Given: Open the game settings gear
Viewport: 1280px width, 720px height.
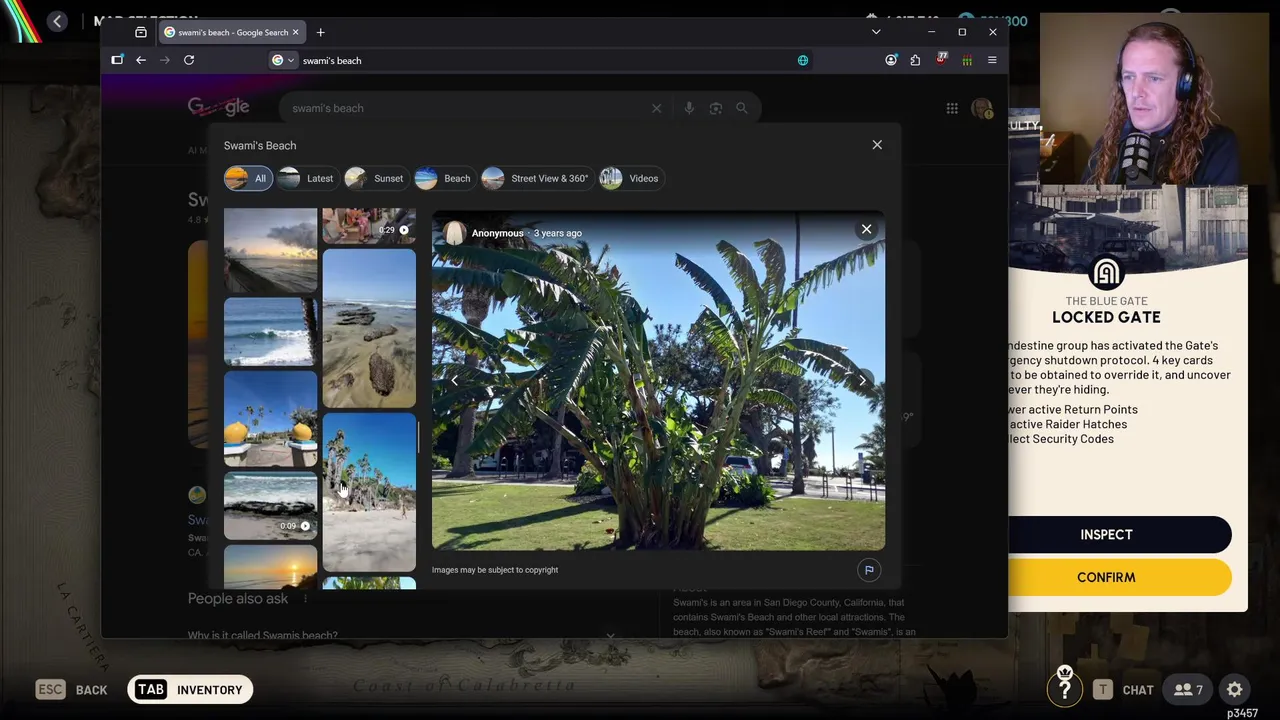Looking at the screenshot, I should (x=1235, y=689).
